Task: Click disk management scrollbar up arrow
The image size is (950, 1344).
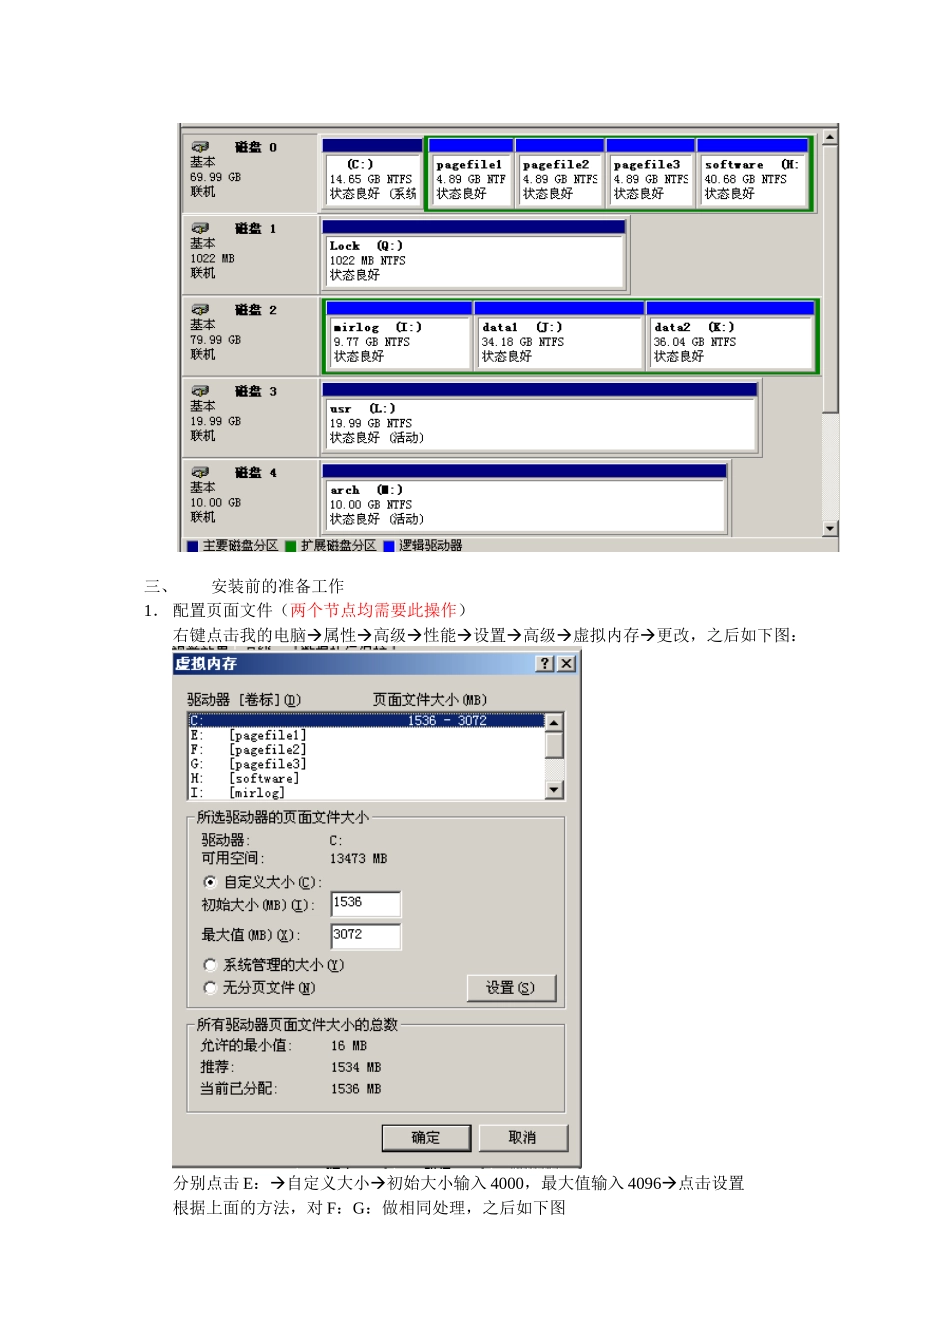Action: pos(830,137)
